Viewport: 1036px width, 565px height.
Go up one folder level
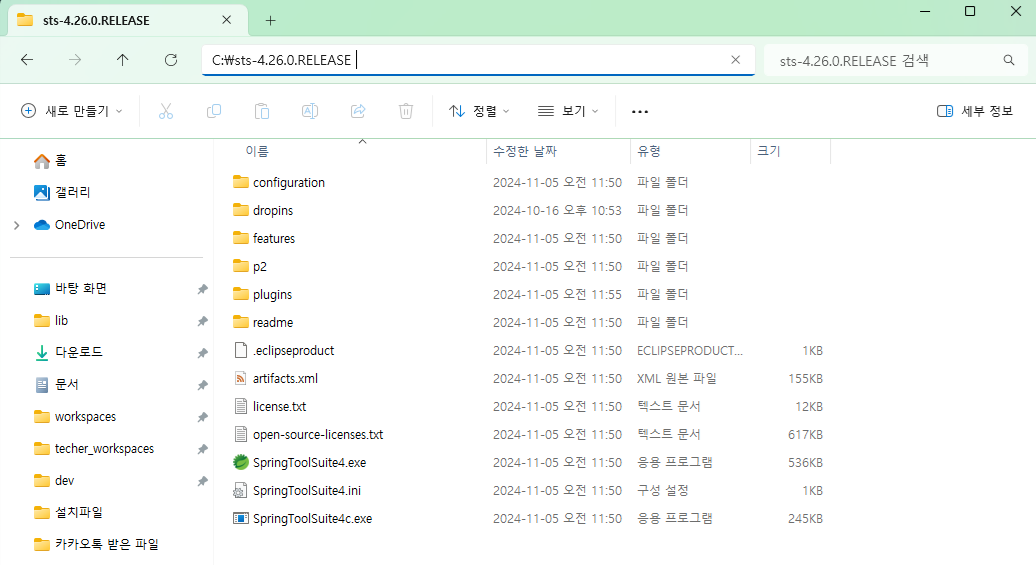[123, 60]
